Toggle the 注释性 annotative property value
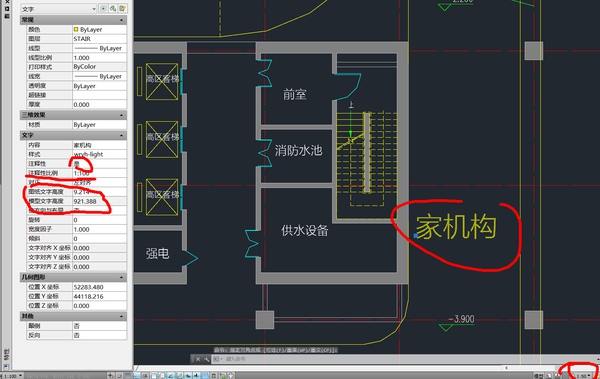This screenshot has width=600, height=379. pos(99,163)
